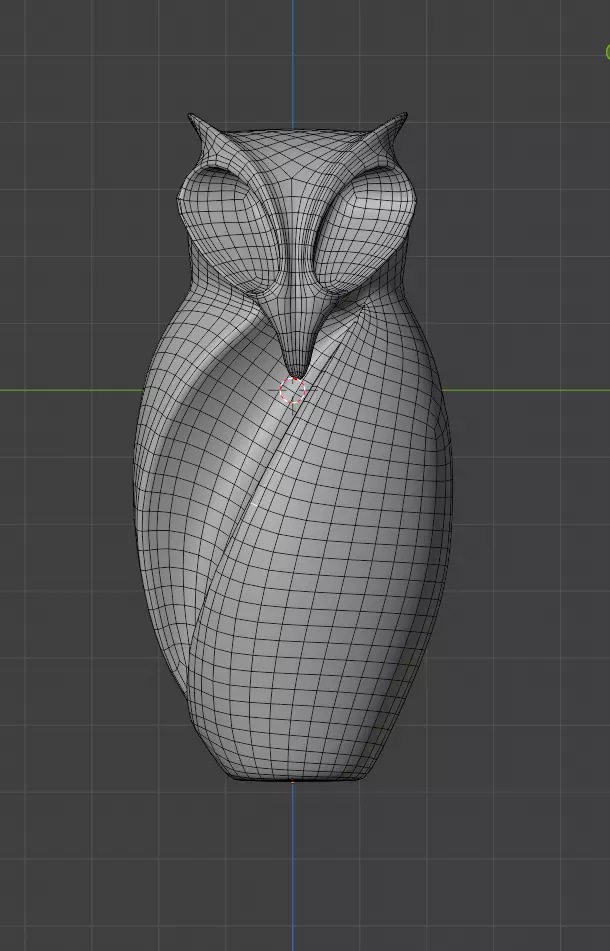Viewport: 610px width, 951px height.
Task: Select the owl mesh by its beak
Action: 295,337
